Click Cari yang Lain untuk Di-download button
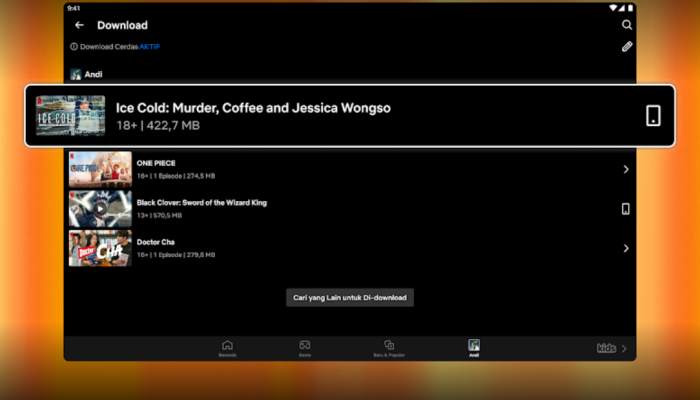Screen dimensions: 700x400 click(x=350, y=297)
